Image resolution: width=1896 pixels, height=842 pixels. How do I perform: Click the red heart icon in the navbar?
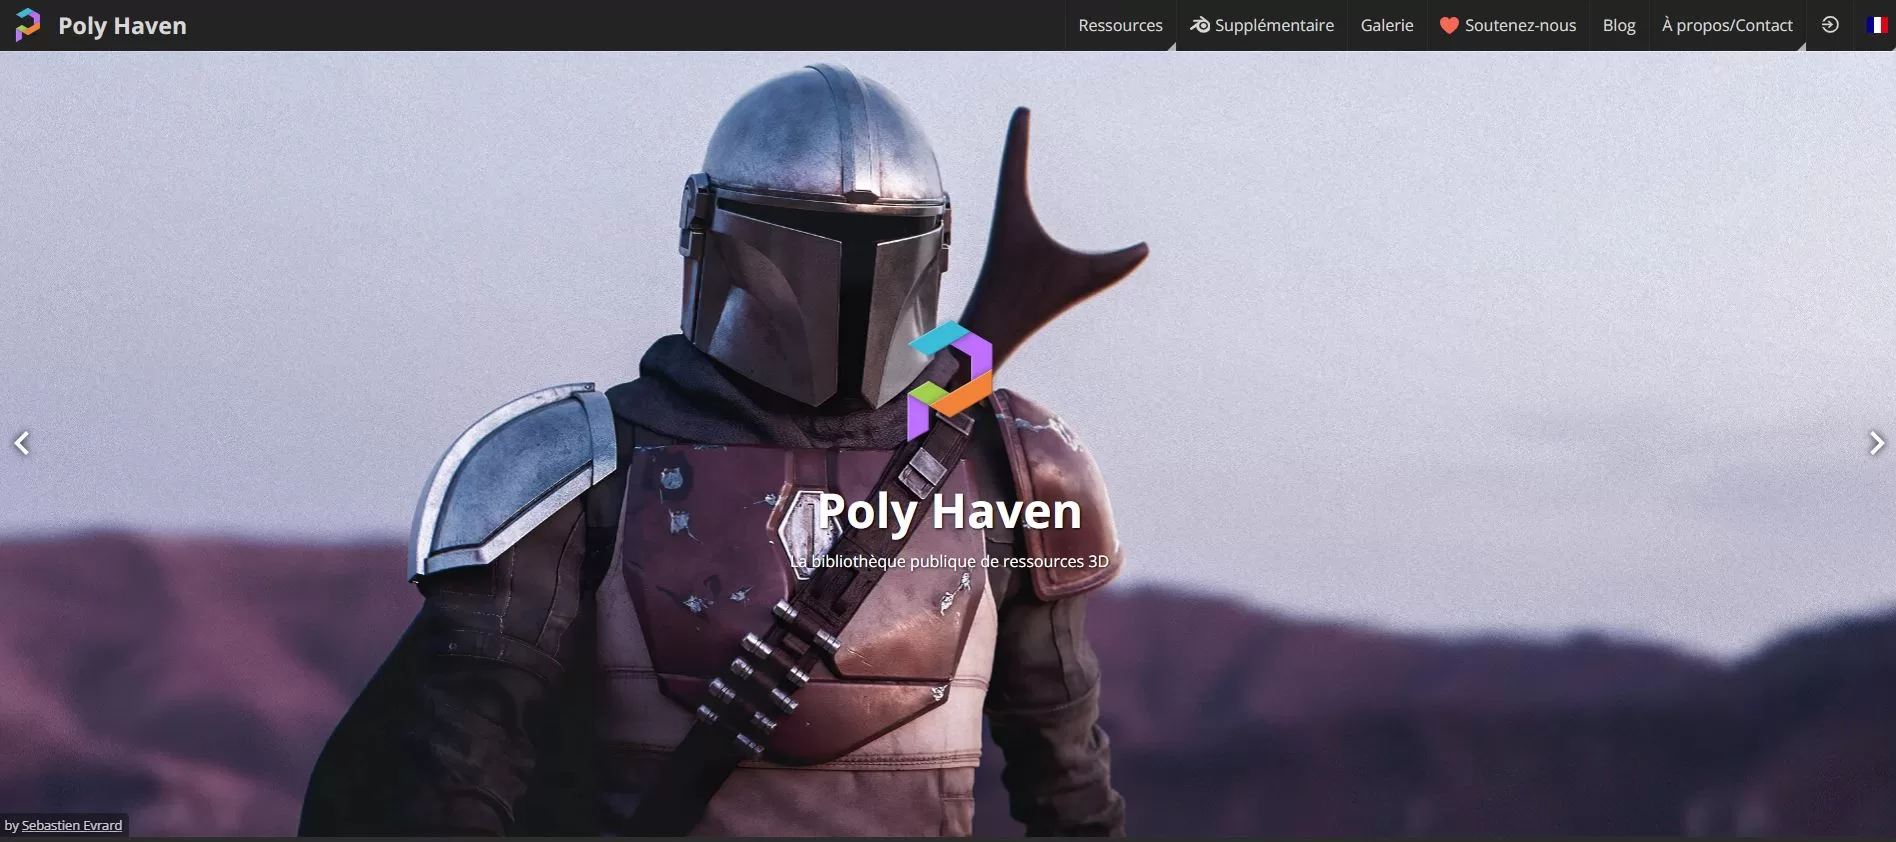1449,25
